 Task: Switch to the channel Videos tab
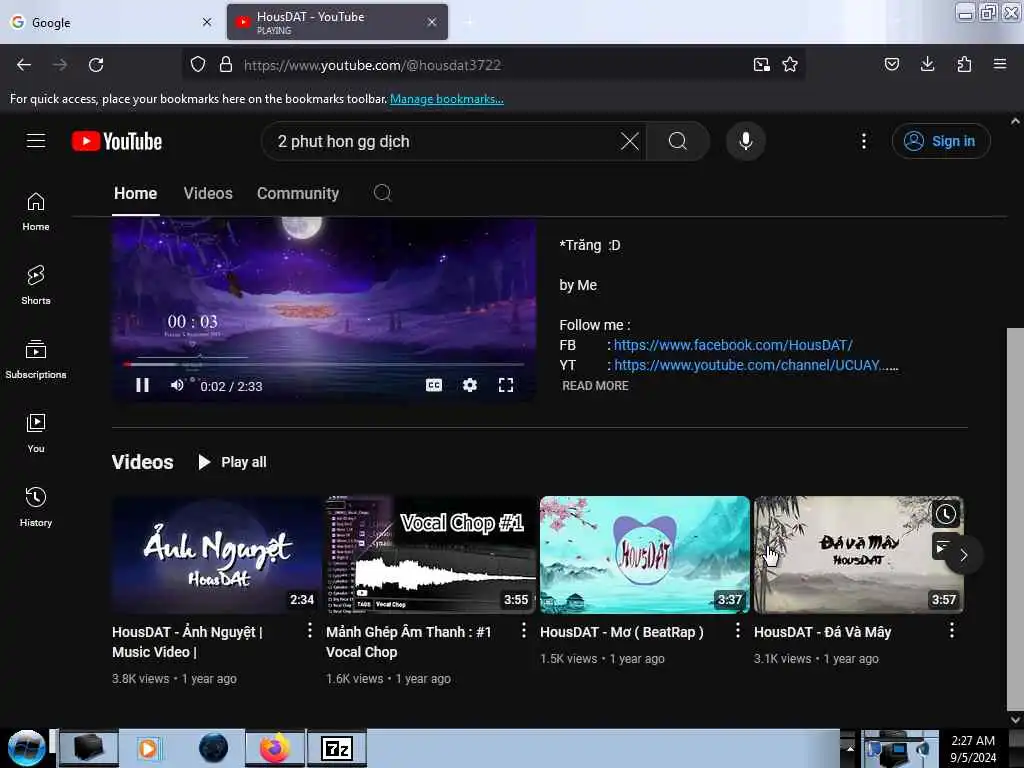[x=208, y=193]
